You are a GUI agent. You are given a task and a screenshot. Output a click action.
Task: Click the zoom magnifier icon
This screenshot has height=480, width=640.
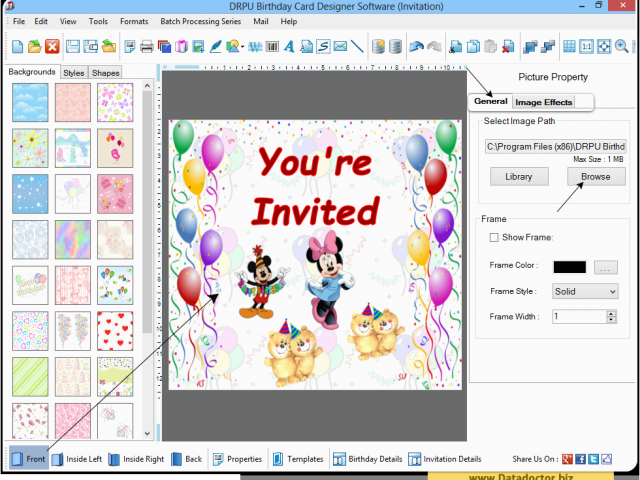pyautogui.click(x=622, y=47)
